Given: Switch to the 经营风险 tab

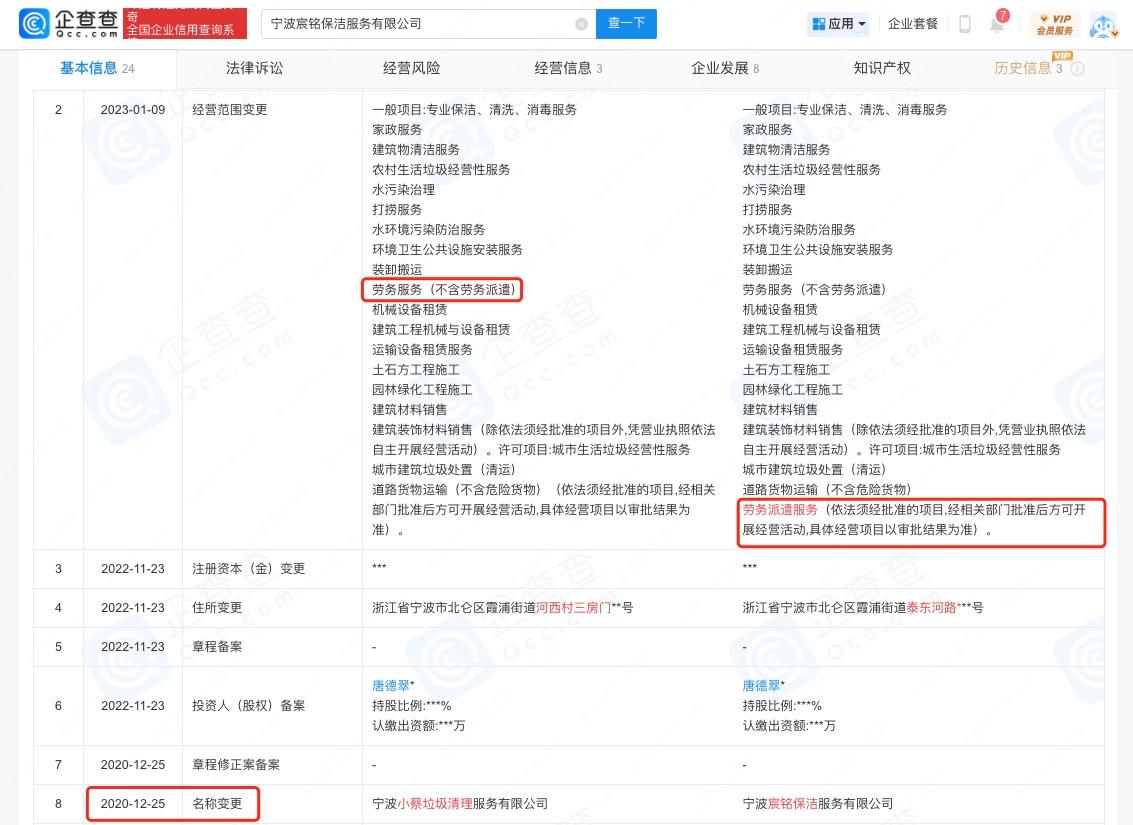Looking at the screenshot, I should click(x=411, y=69).
